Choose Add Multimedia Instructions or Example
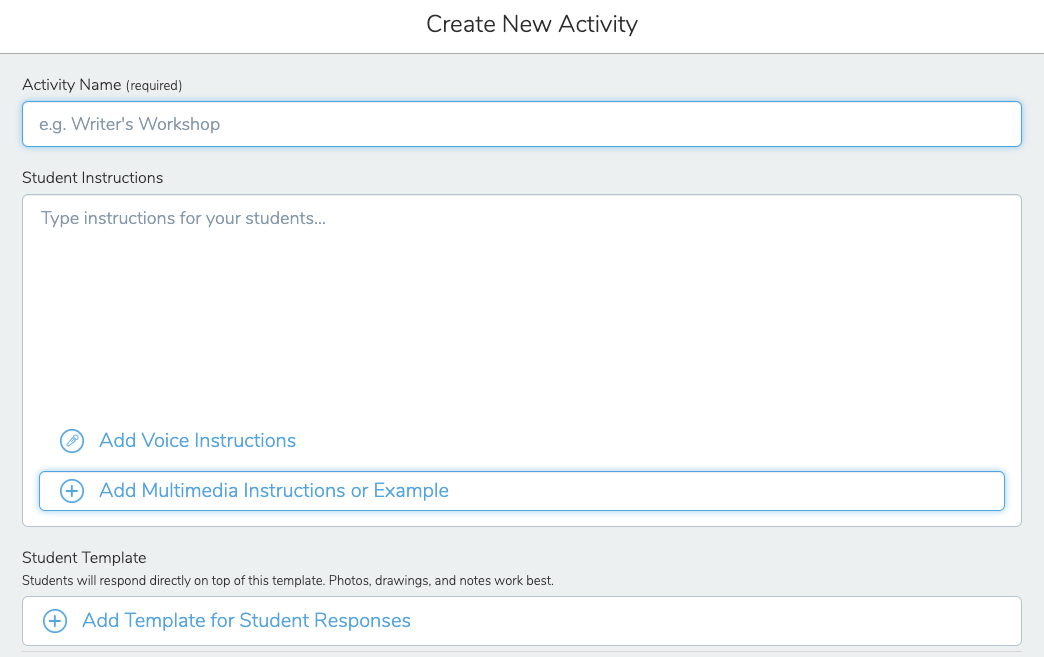 click(x=521, y=491)
